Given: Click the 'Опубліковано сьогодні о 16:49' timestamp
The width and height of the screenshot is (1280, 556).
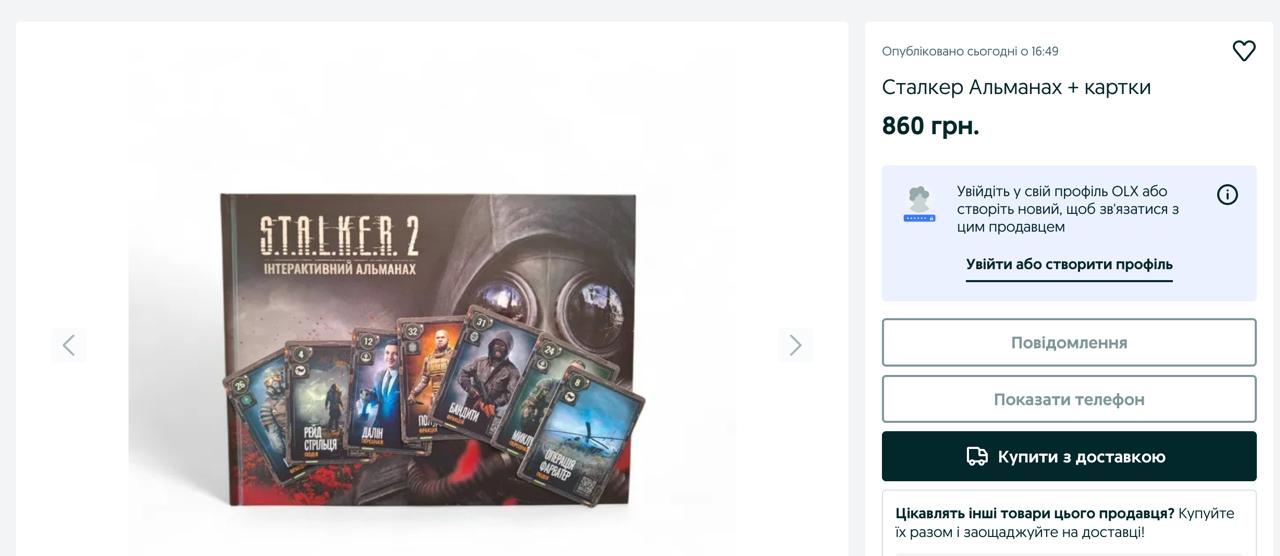Looking at the screenshot, I should tap(970, 51).
